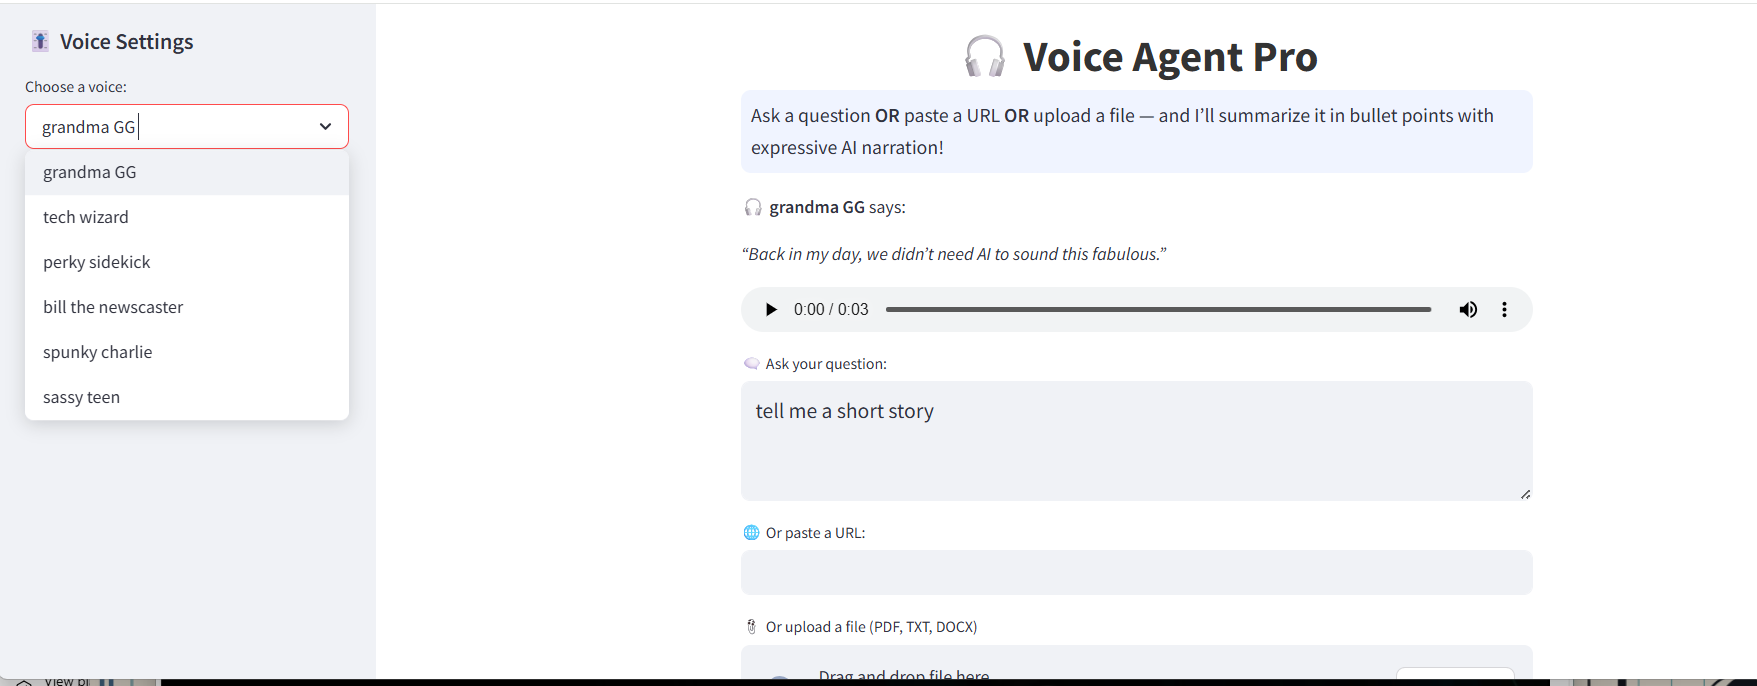This screenshot has height=686, width=1757.
Task: Click the Browse files button
Action: coord(1455,677)
